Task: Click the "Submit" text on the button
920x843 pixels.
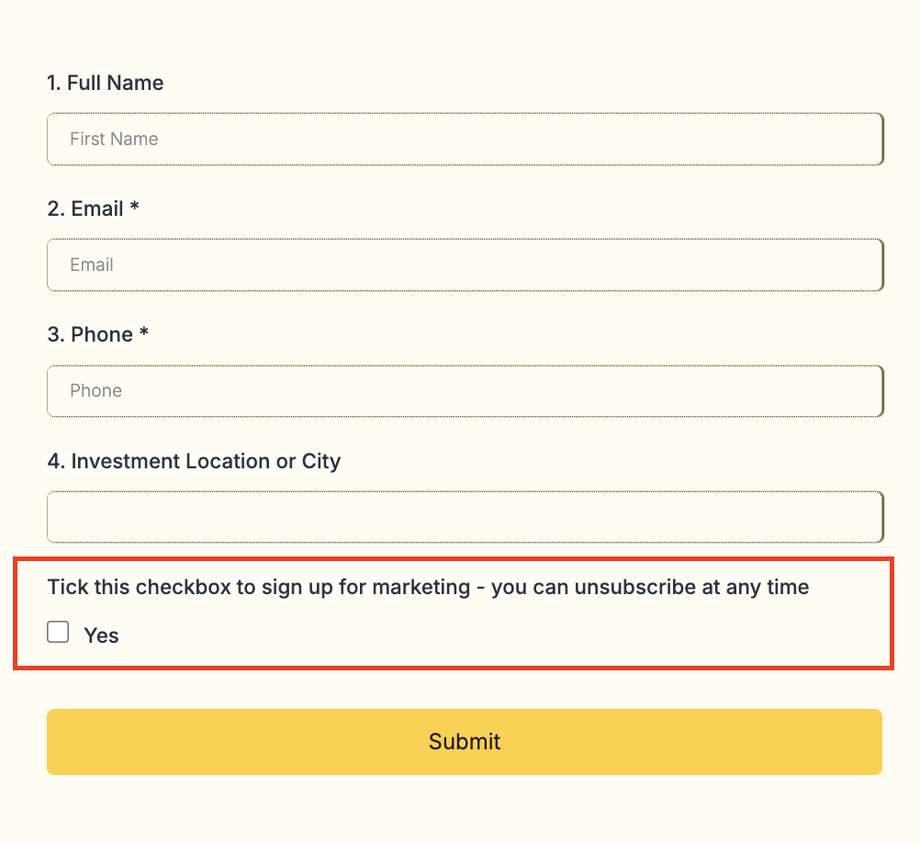Action: pos(465,742)
